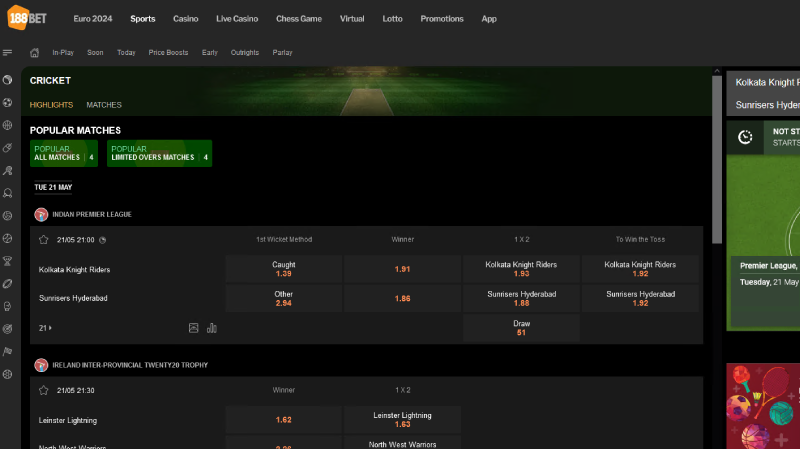Open the scoreboard image icon for Kolkata match
Screen dimensions: 800x449
pos(193,328)
